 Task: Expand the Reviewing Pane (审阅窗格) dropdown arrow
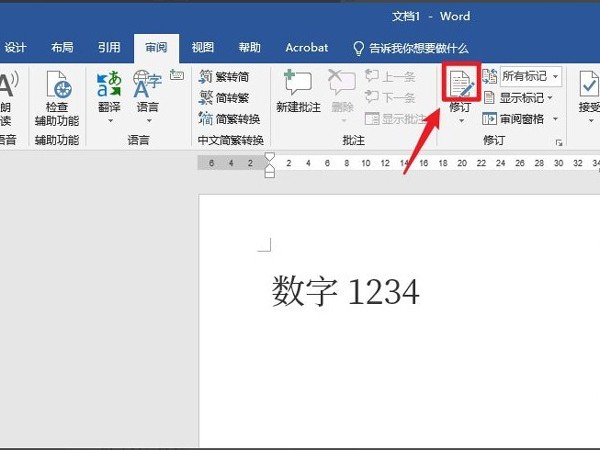[x=555, y=119]
